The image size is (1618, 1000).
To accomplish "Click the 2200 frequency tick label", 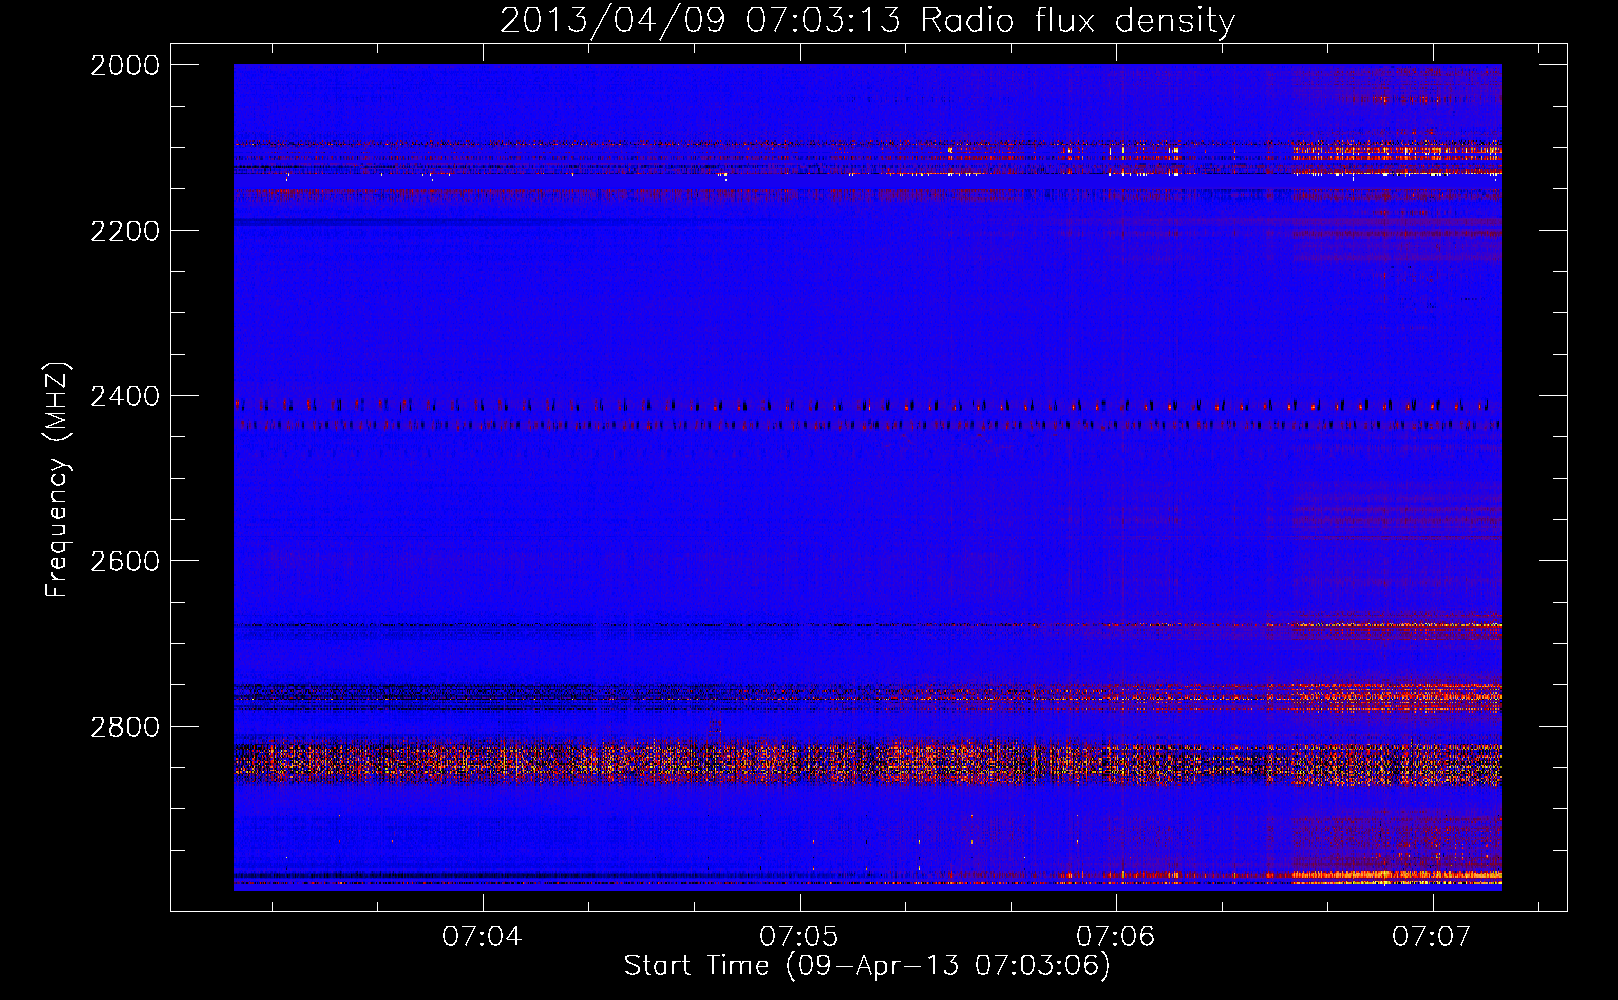I will (125, 231).
